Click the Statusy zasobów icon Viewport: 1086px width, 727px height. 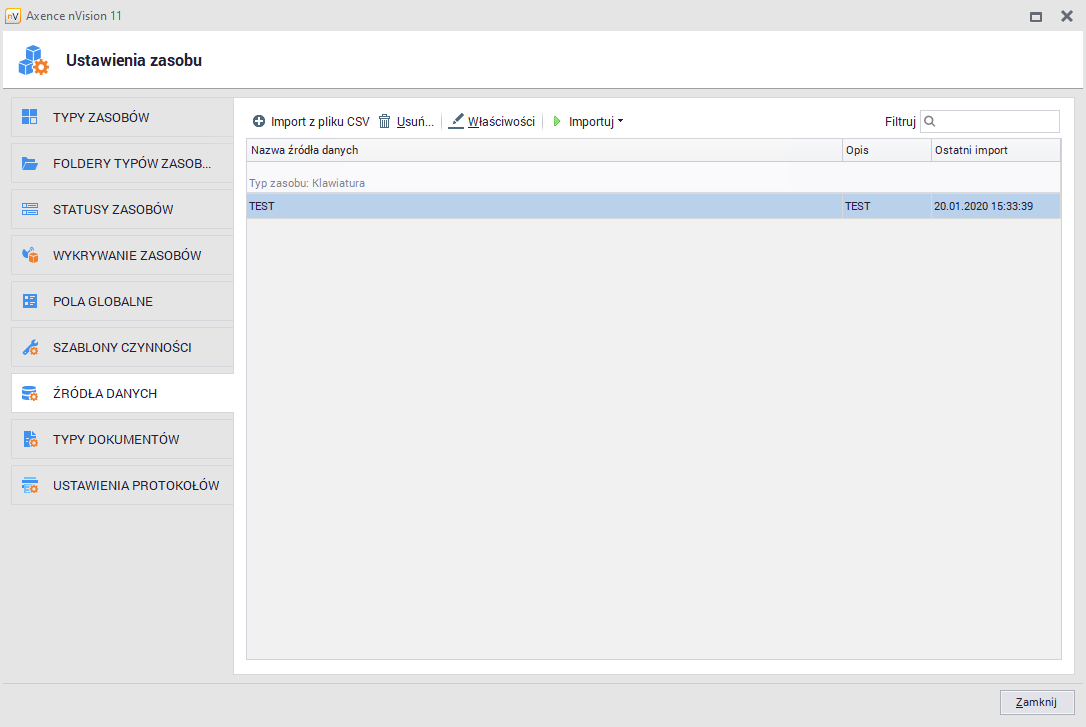(x=30, y=209)
